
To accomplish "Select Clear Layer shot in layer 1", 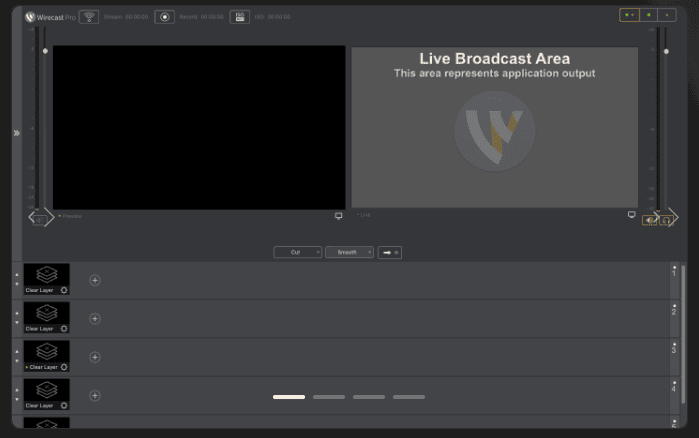I will pyautogui.click(x=47, y=279).
